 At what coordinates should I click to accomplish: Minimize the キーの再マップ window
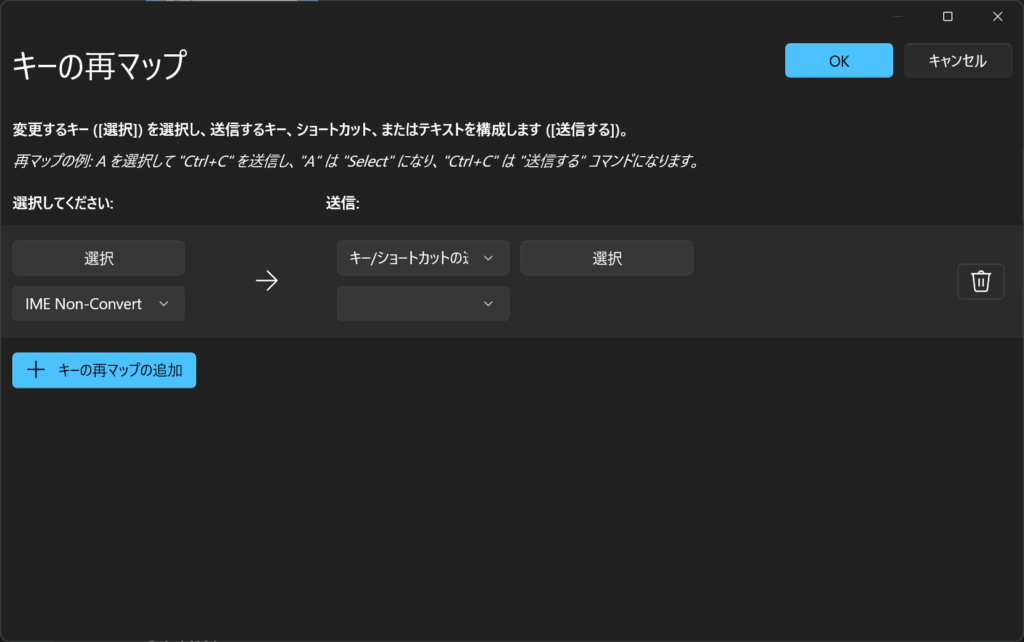coord(897,16)
